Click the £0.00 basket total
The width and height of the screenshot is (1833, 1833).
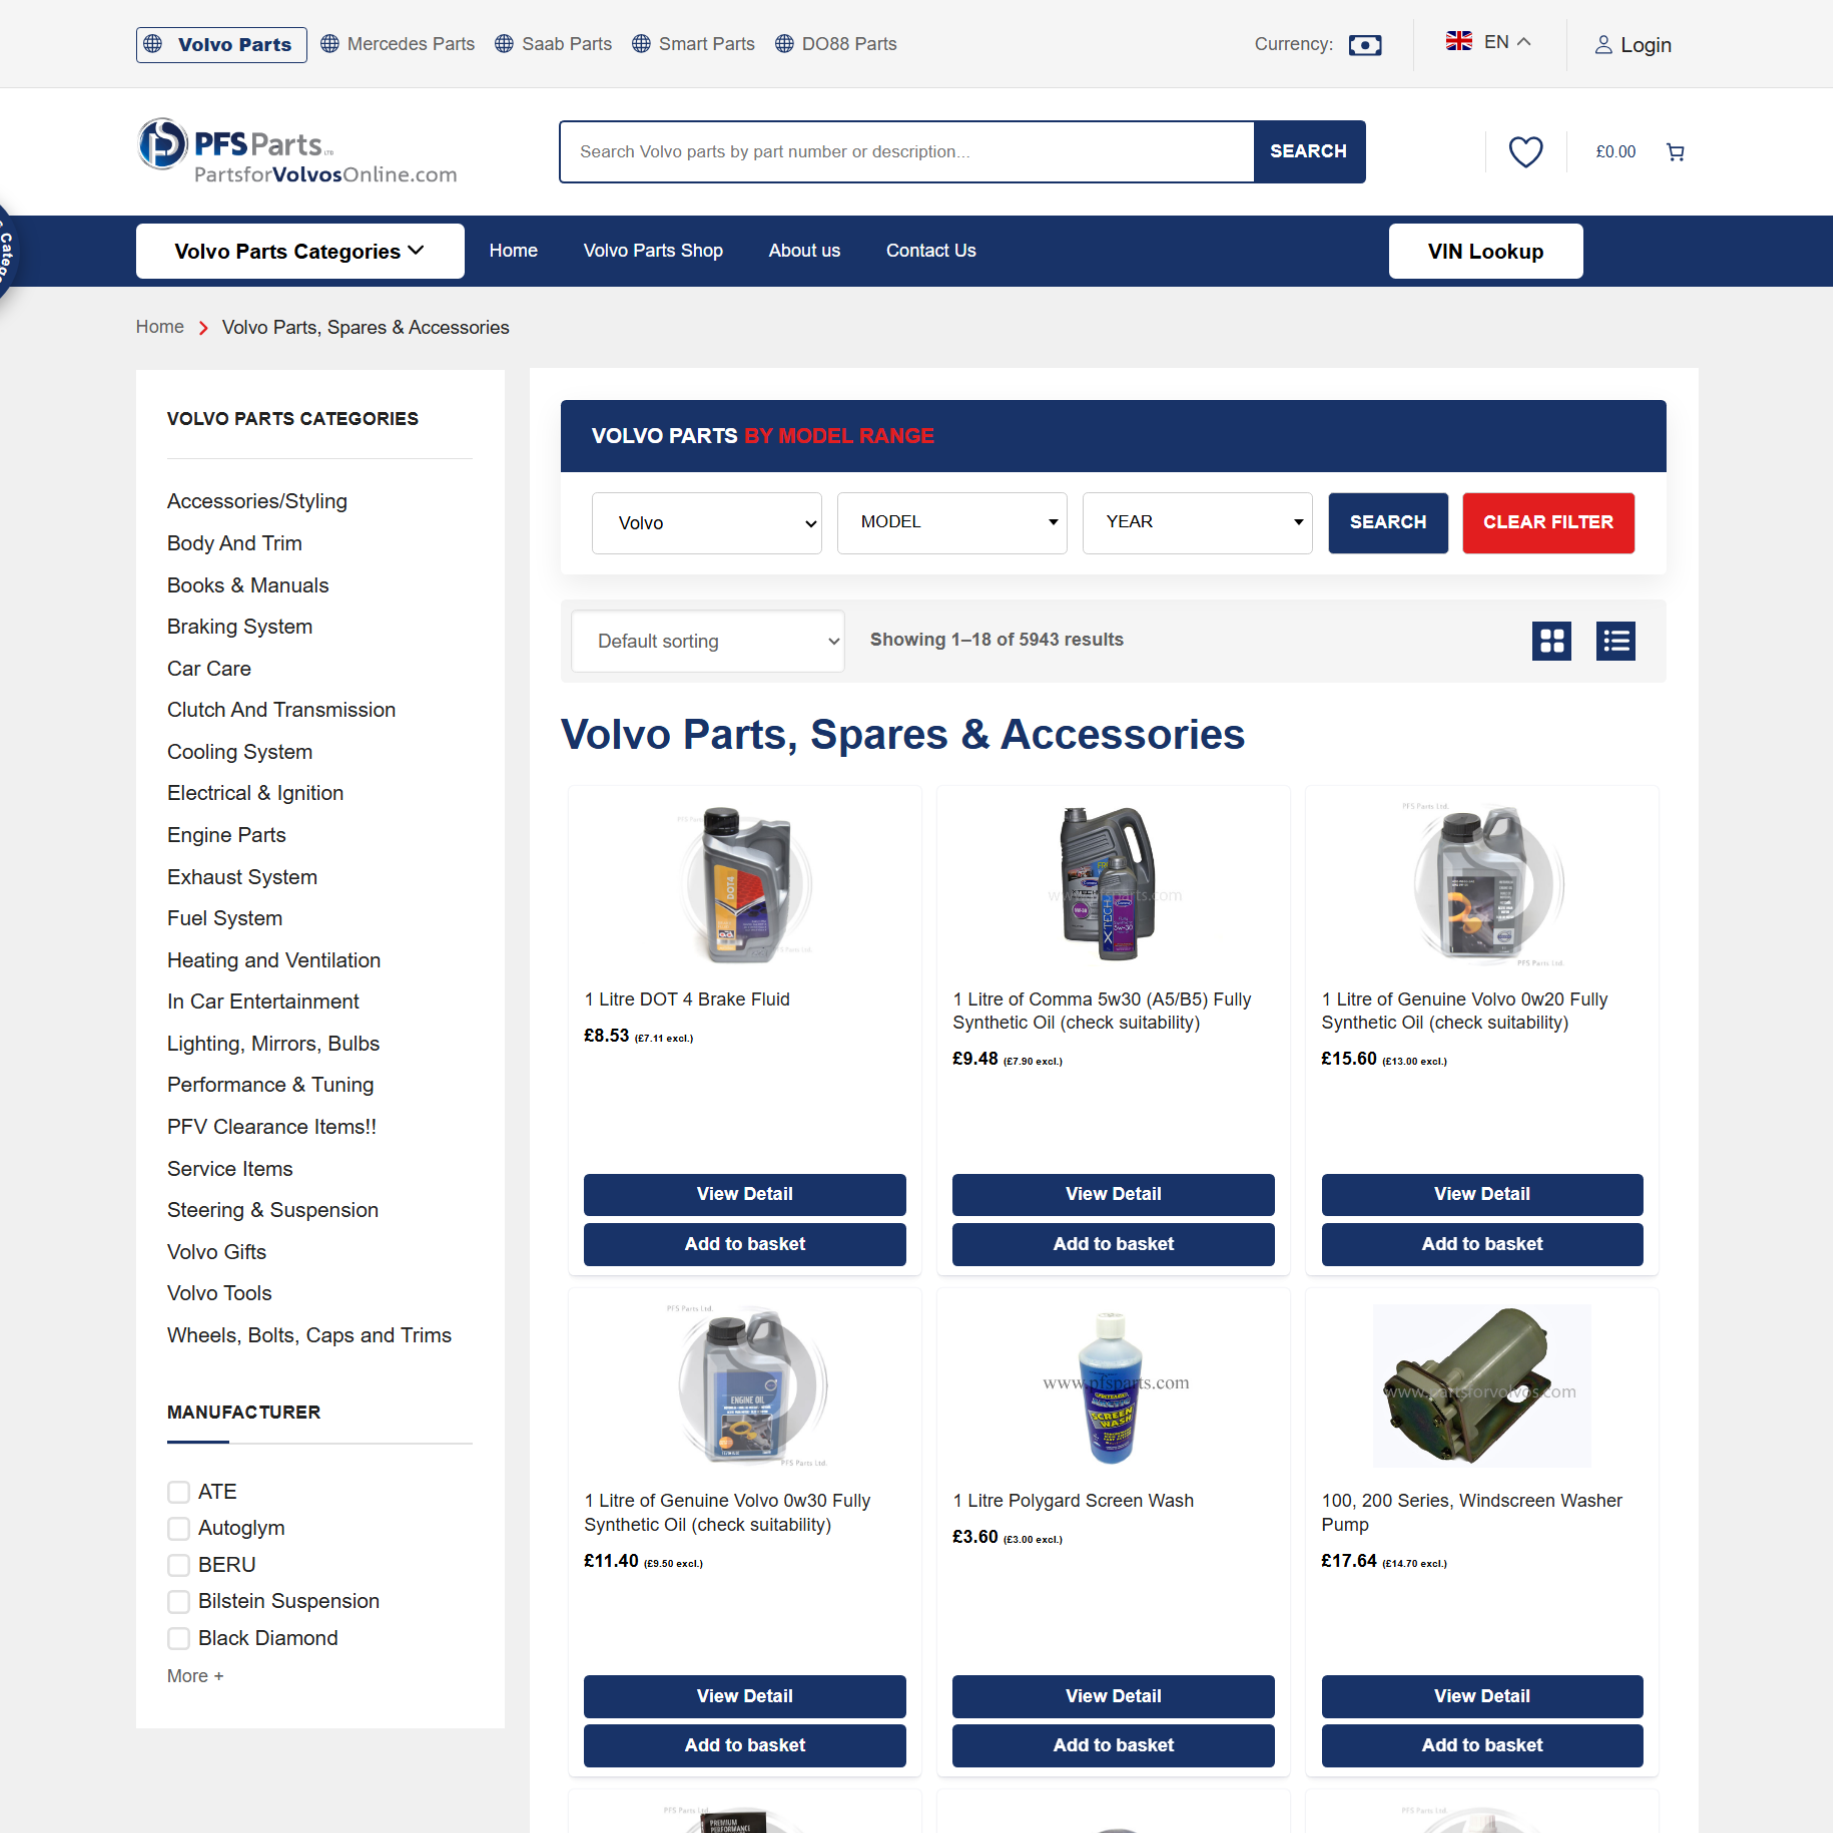(x=1615, y=152)
